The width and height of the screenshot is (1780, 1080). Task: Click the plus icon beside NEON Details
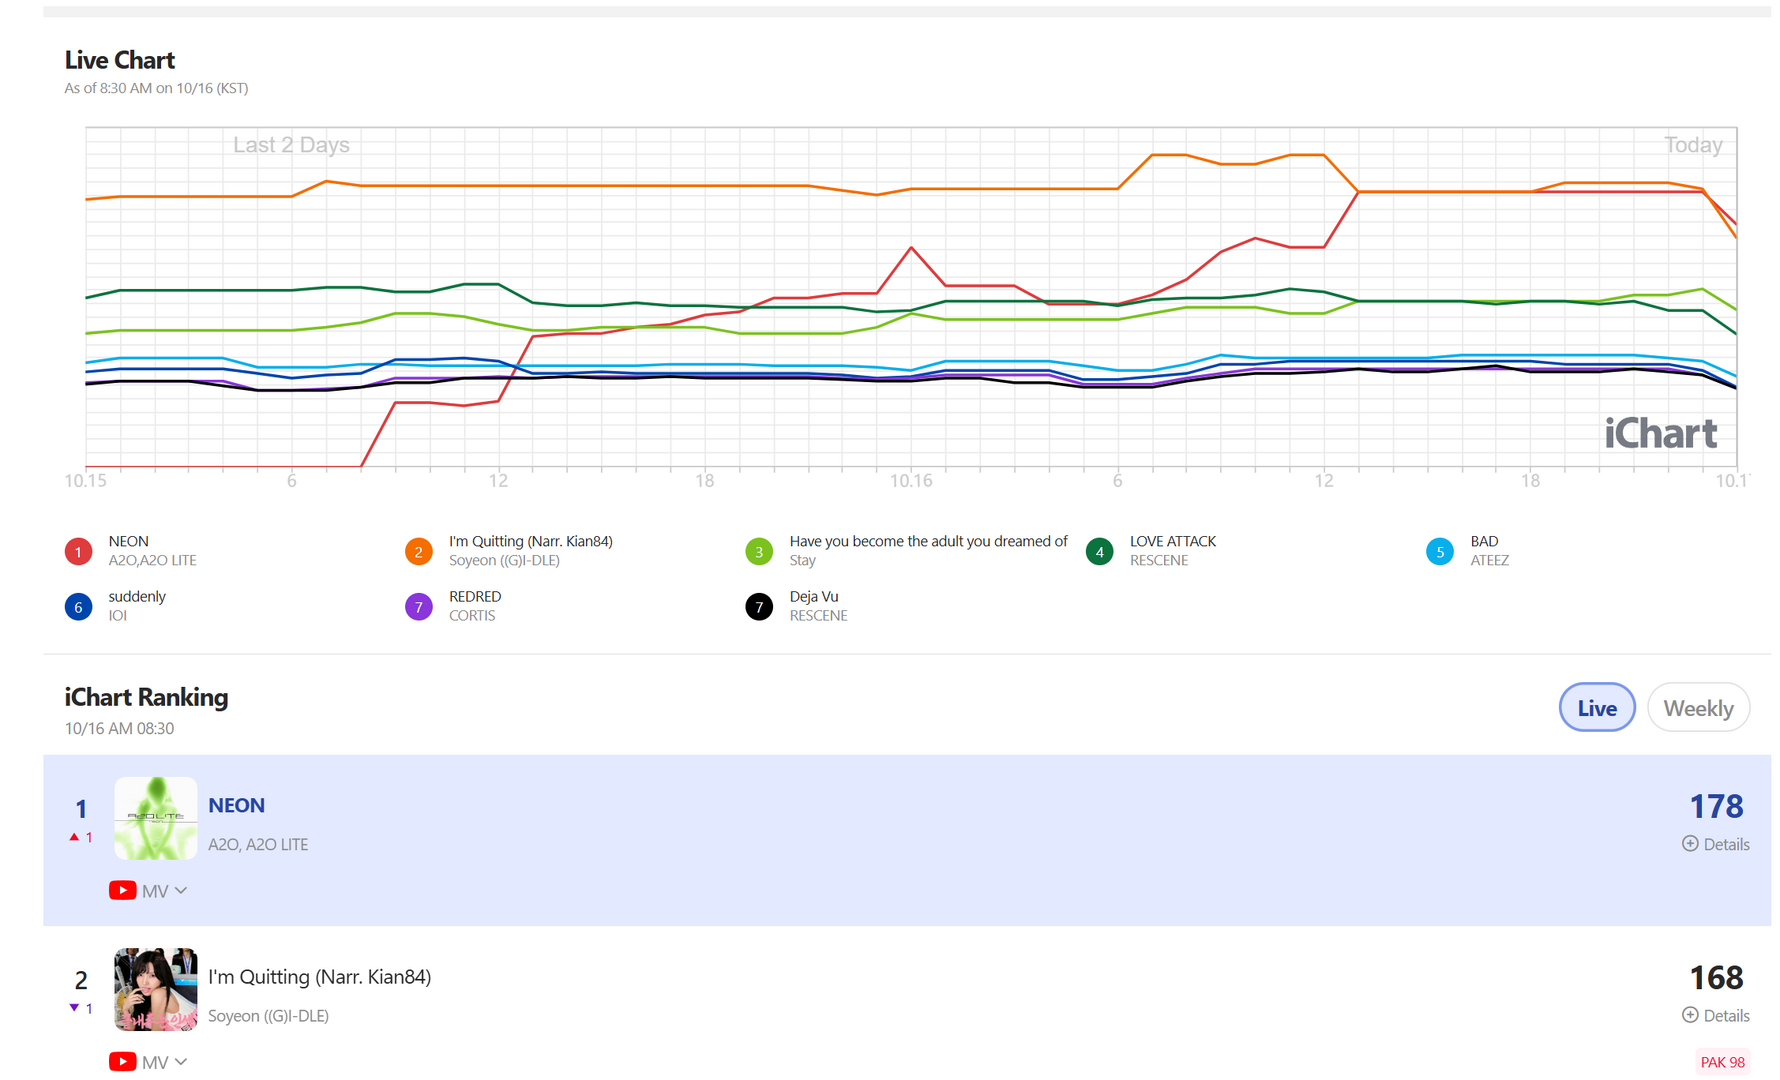click(x=1690, y=843)
